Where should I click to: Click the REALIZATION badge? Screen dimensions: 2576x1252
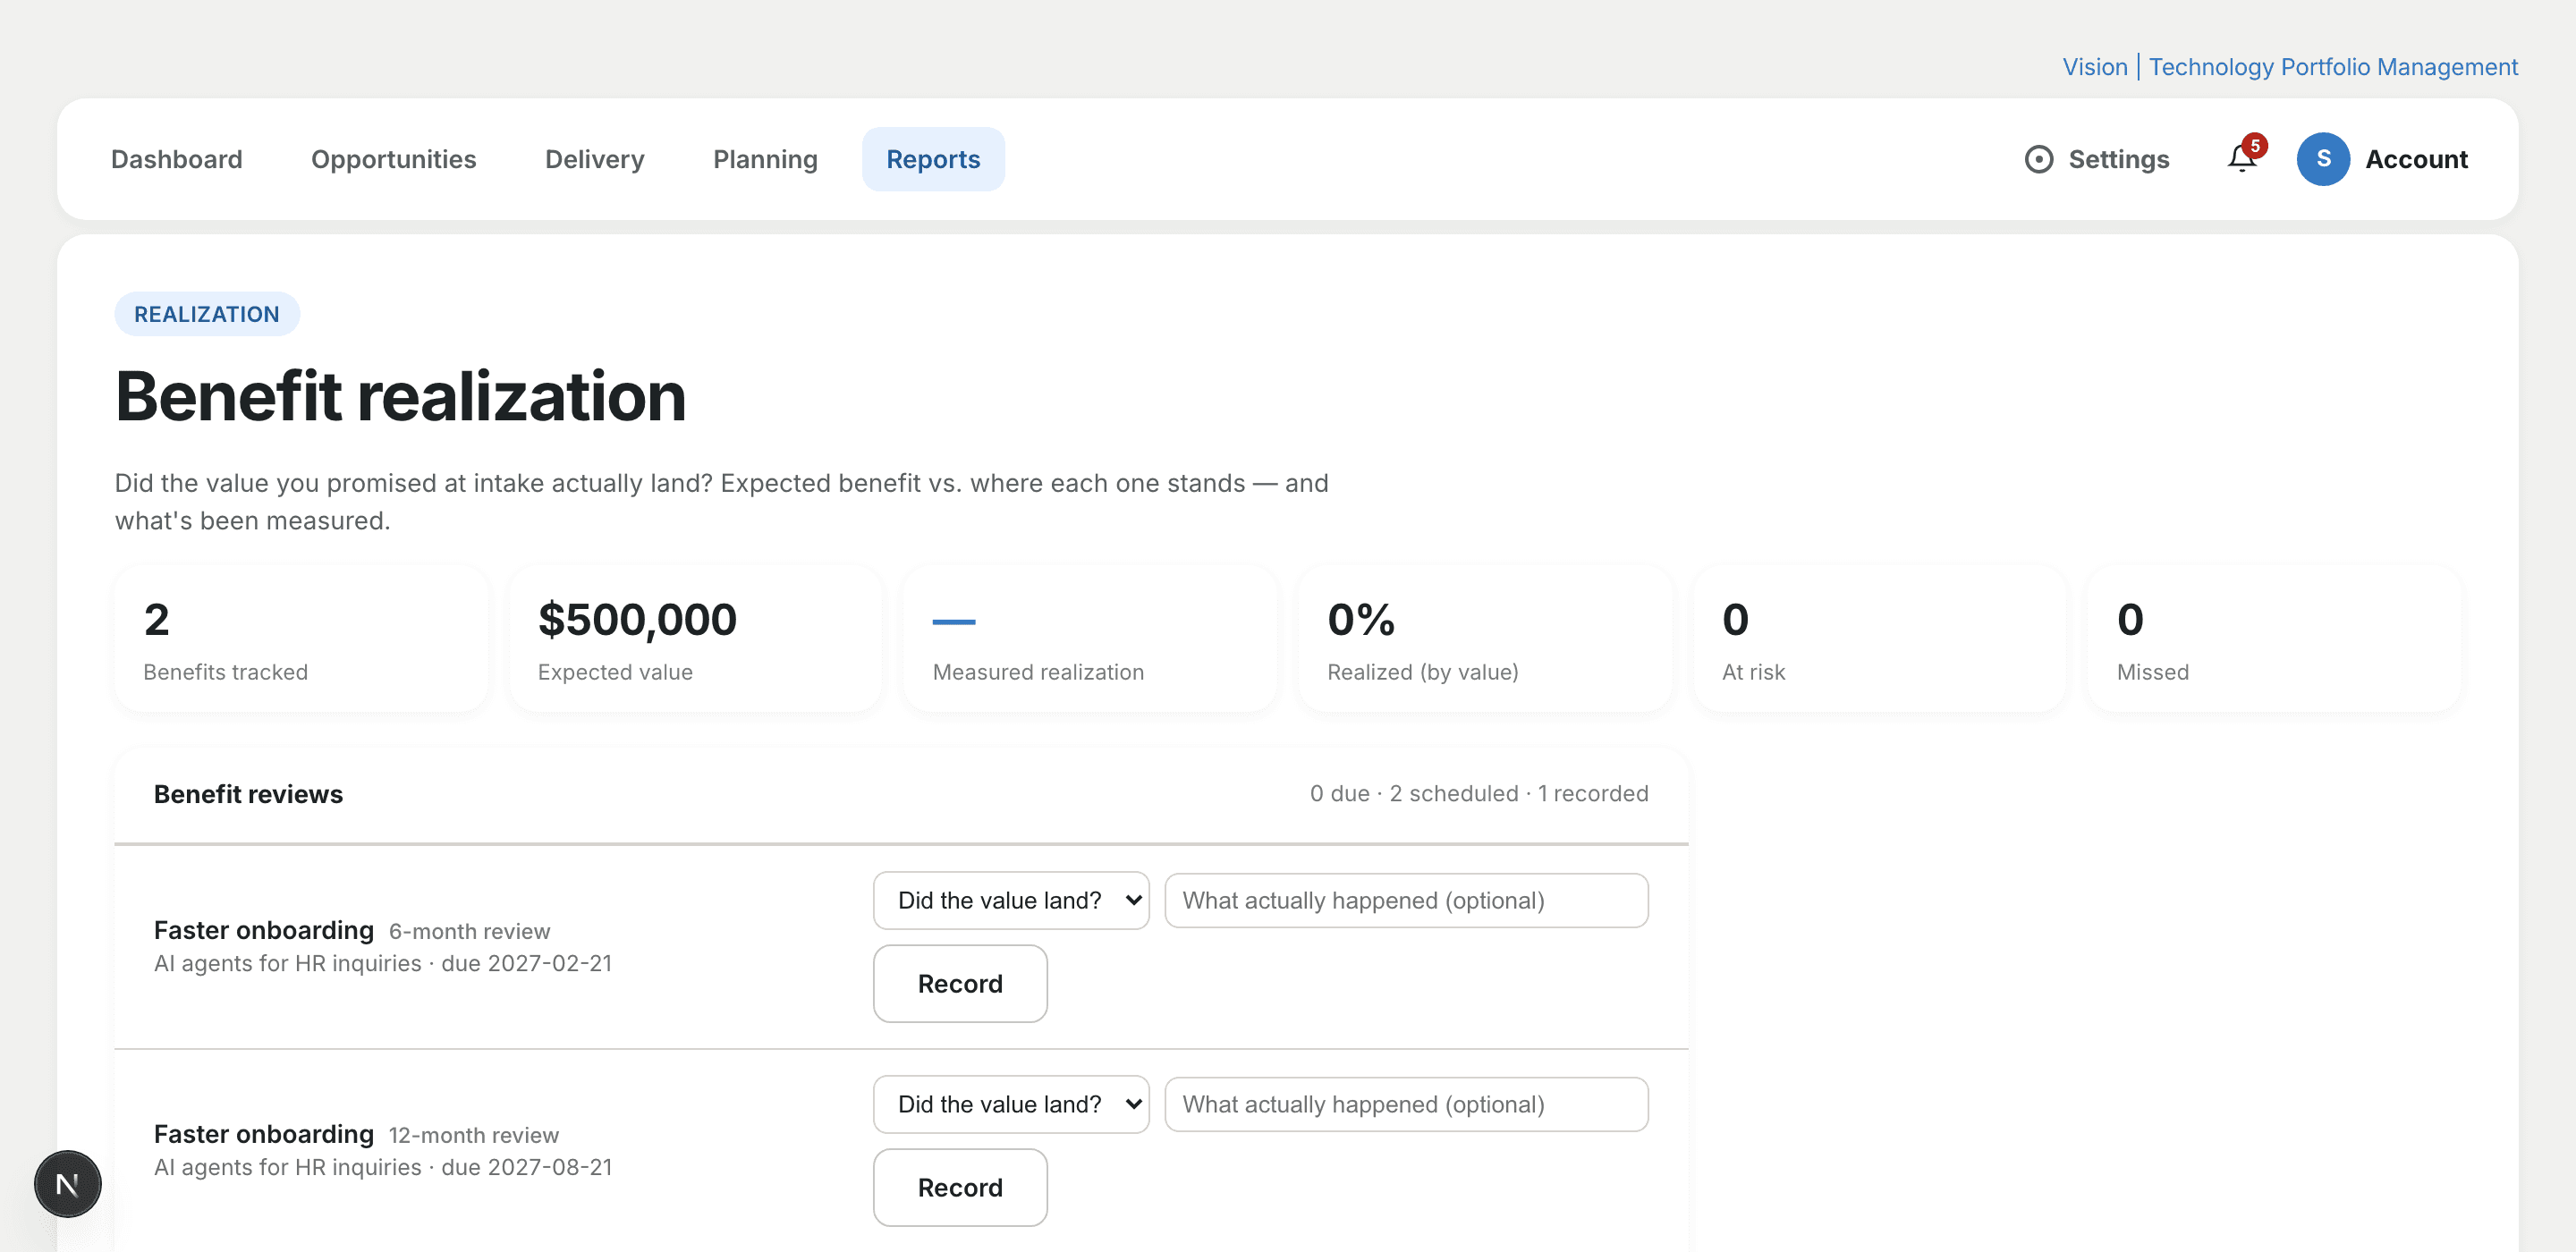[207, 314]
